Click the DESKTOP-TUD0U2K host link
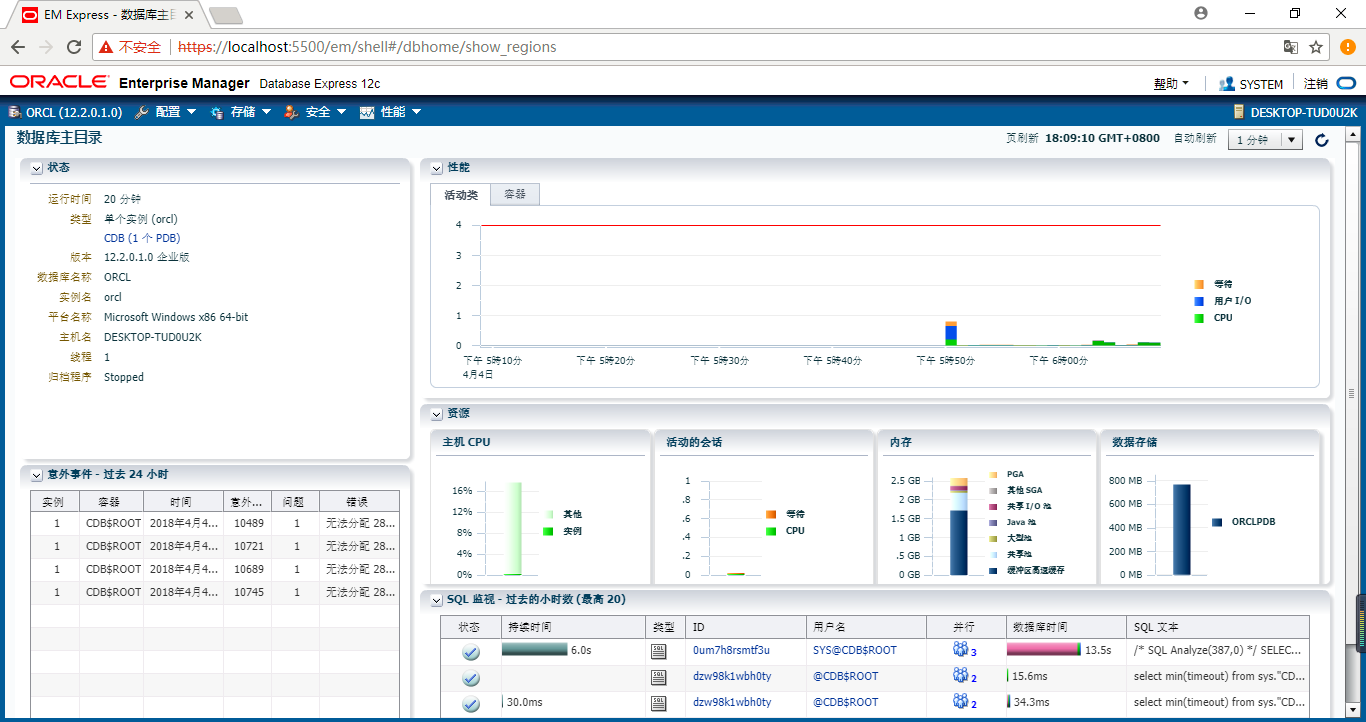This screenshot has width=1366, height=722. (x=1304, y=112)
